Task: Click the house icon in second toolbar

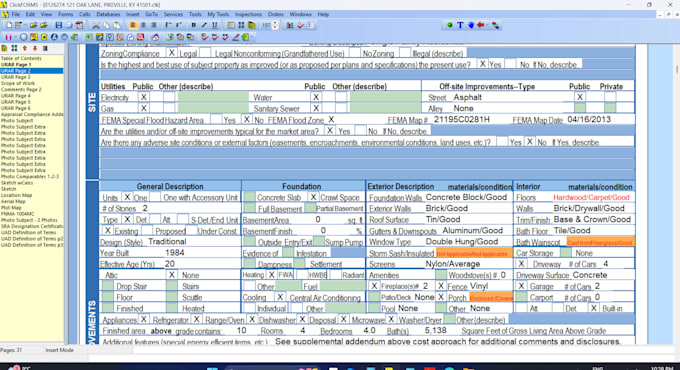Action: pyautogui.click(x=155, y=37)
